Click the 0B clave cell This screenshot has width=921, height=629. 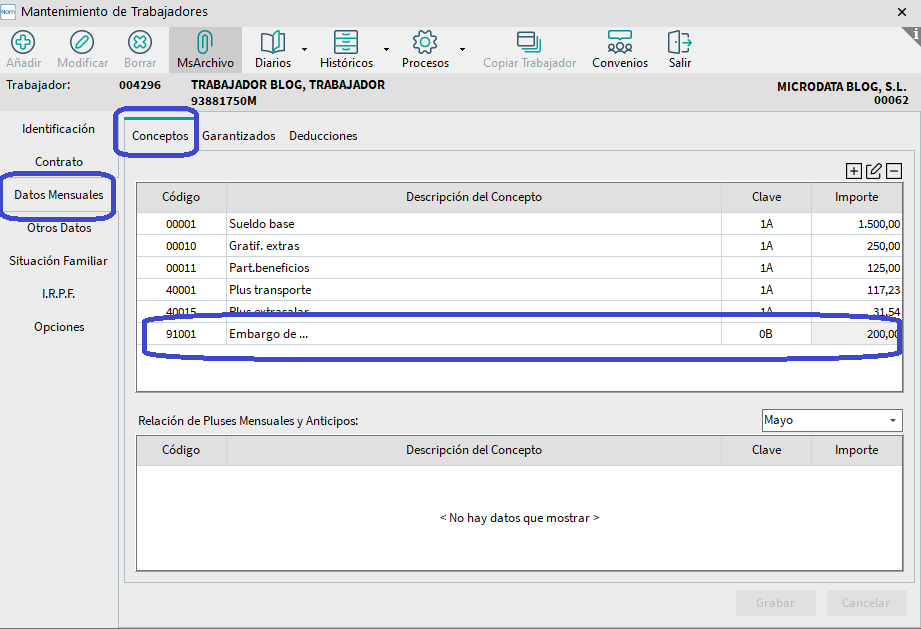tap(766, 334)
